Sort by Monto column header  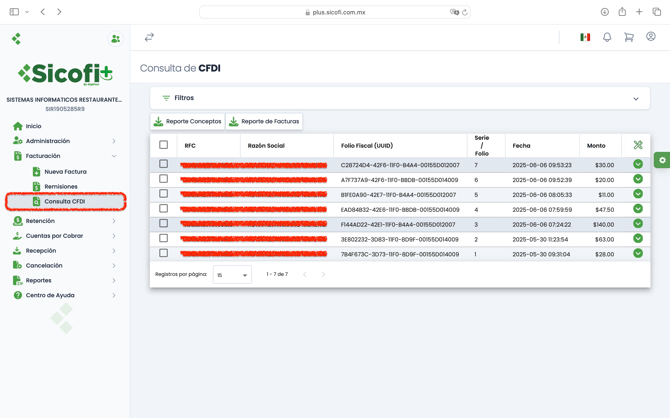click(x=596, y=146)
